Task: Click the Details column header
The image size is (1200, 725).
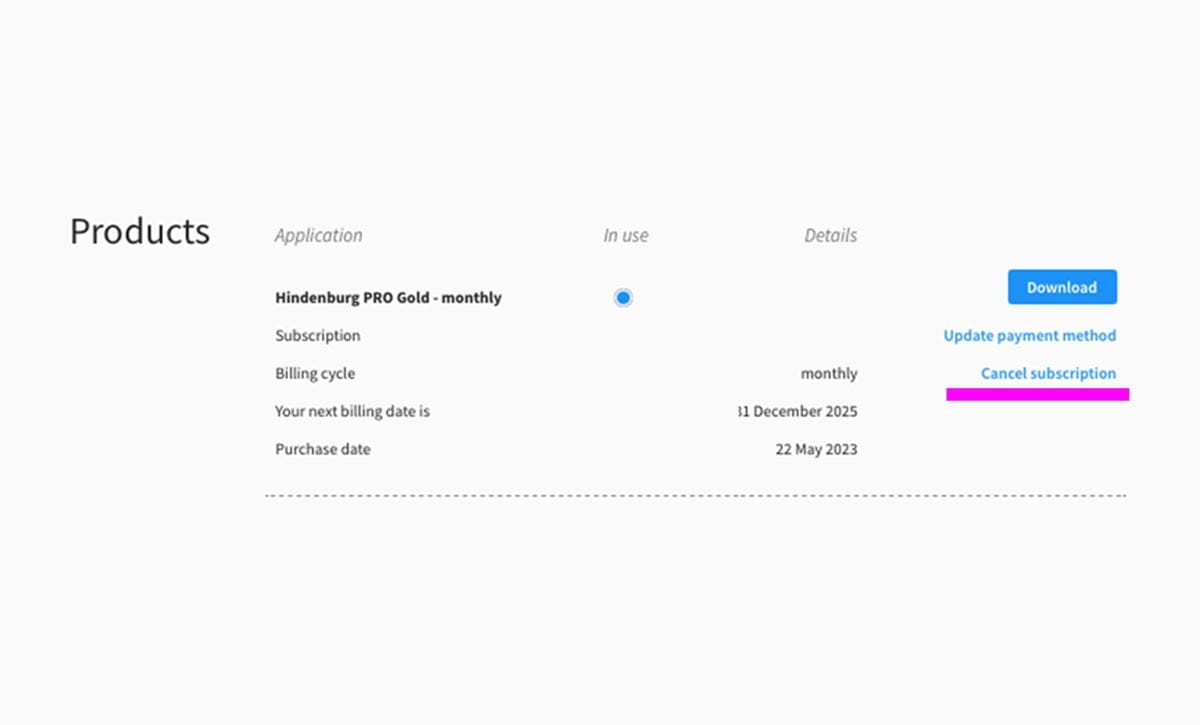Action: pos(830,236)
